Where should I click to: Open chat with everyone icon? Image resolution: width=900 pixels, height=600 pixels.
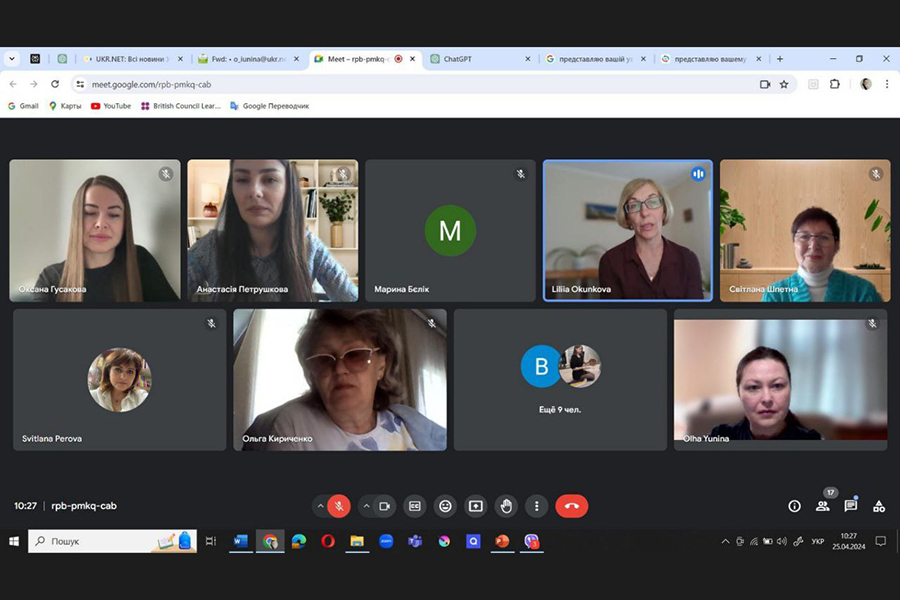pos(851,506)
